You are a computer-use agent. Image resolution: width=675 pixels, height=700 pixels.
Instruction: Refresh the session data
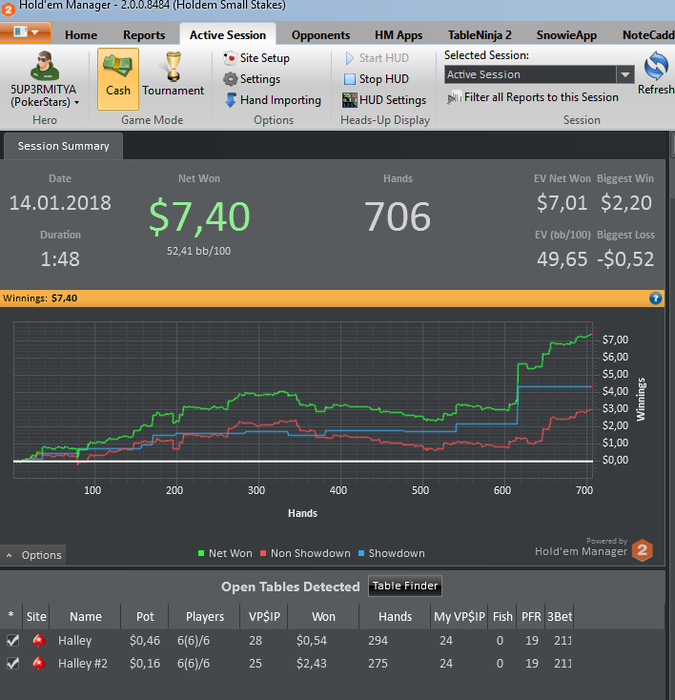[x=656, y=72]
